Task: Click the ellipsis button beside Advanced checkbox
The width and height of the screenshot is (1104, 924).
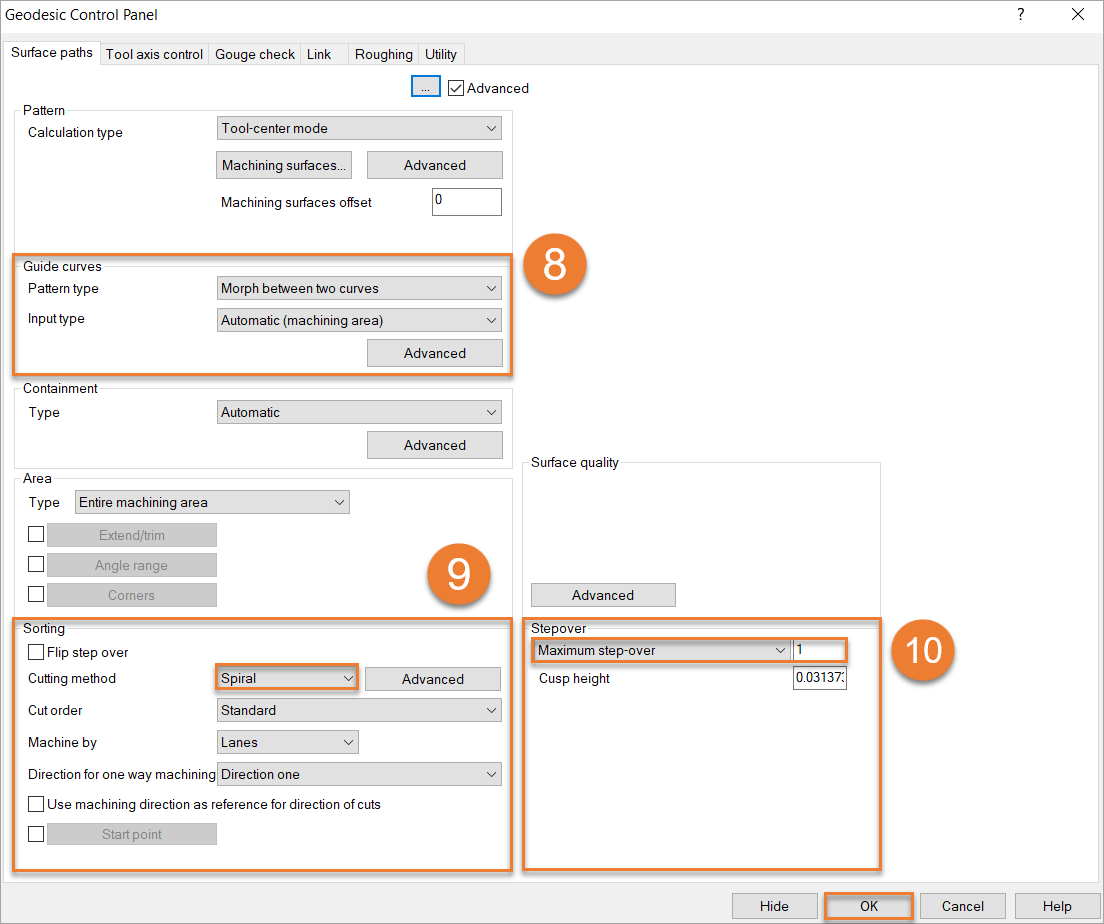Action: 425,87
